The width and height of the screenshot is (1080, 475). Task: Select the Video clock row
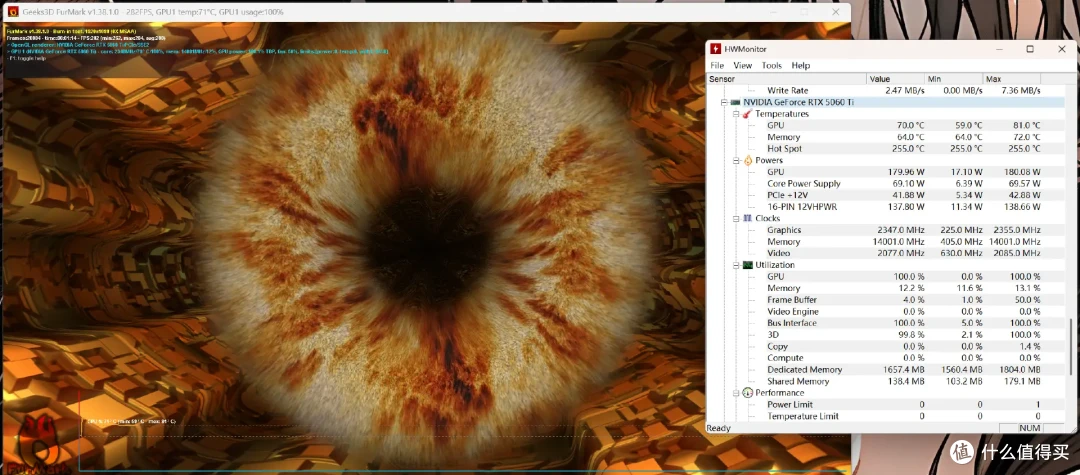pos(887,253)
